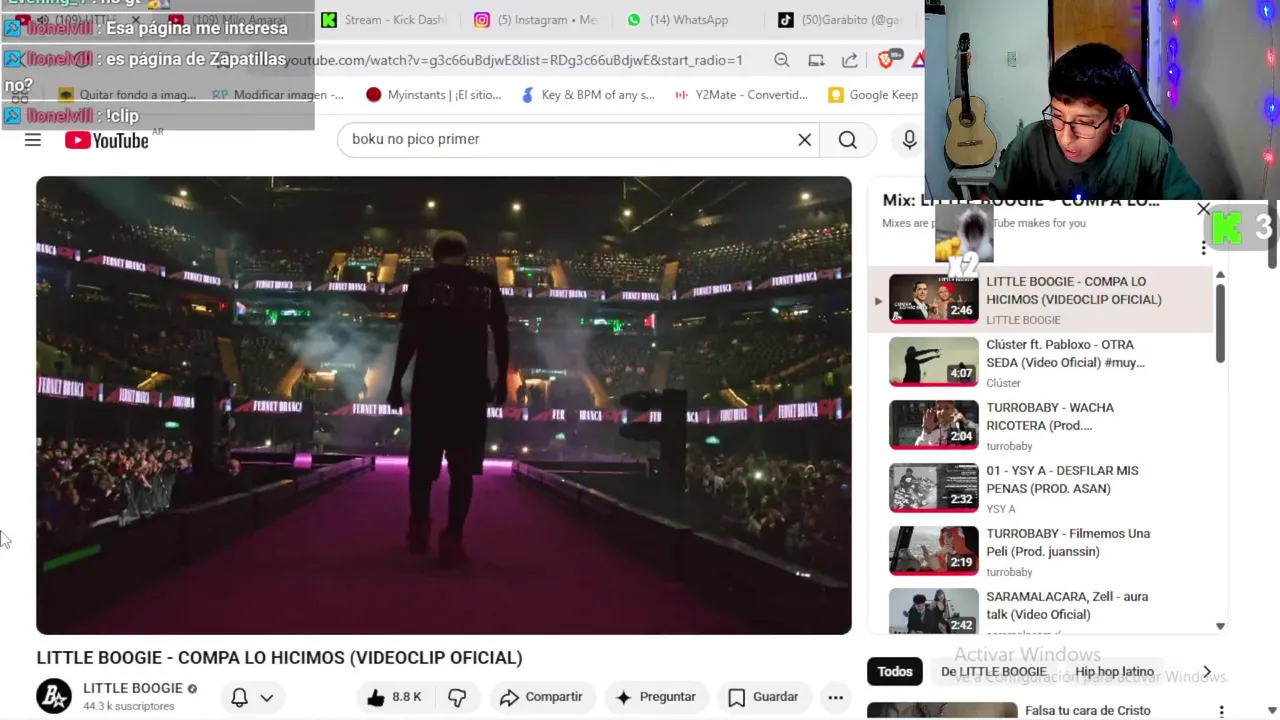Dislike the video with thumbs down
The width and height of the screenshot is (1280, 720).
[457, 697]
